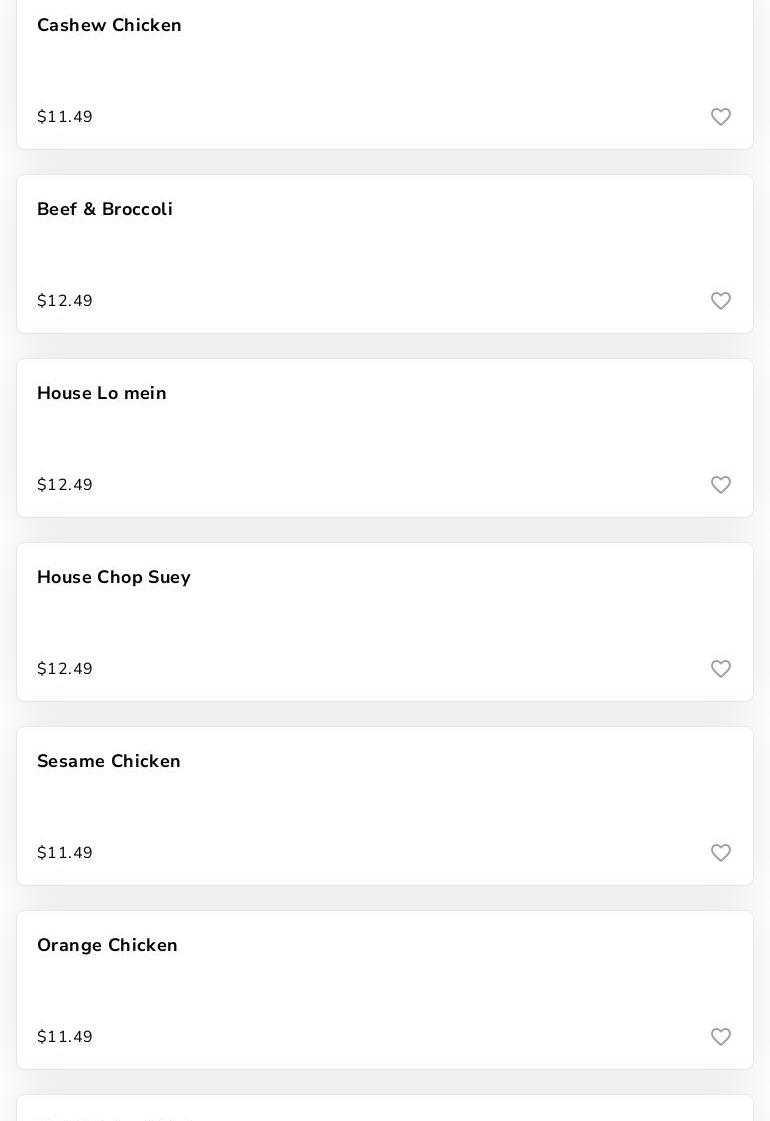Image resolution: width=770 pixels, height=1121 pixels.
Task: Open House Lo mein dish details
Action: (102, 394)
